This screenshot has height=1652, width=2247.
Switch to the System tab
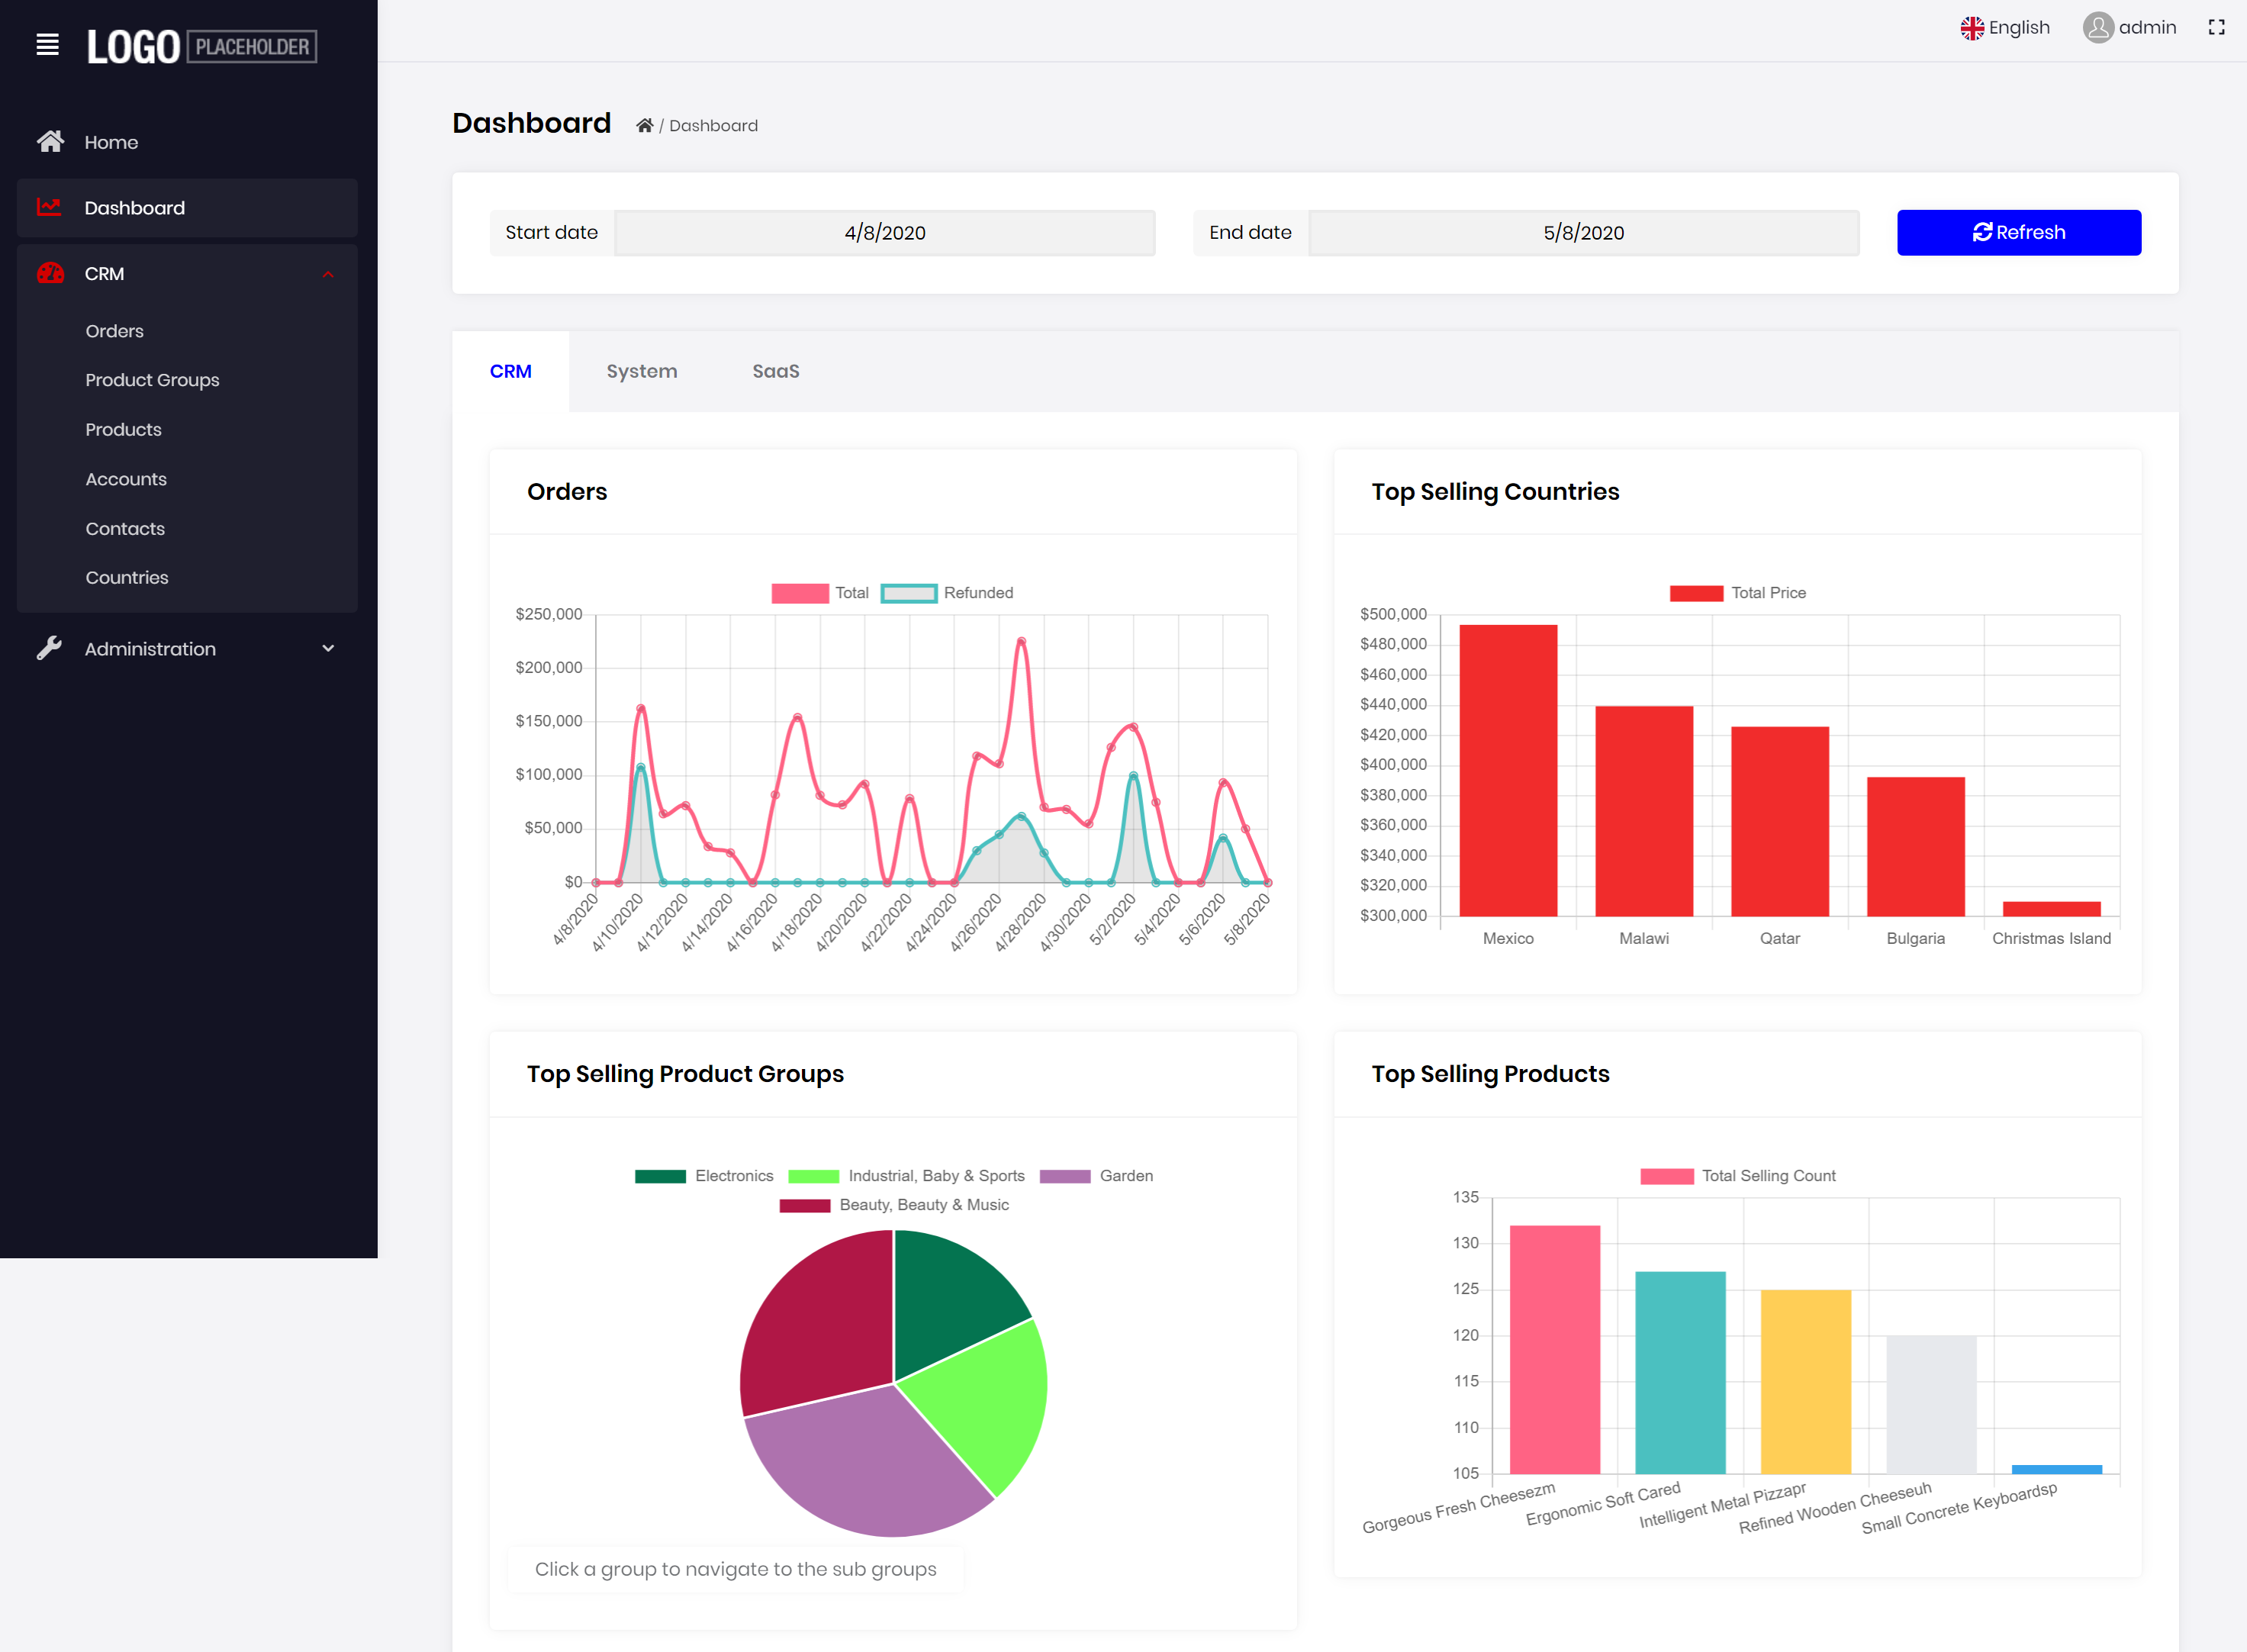tap(641, 371)
